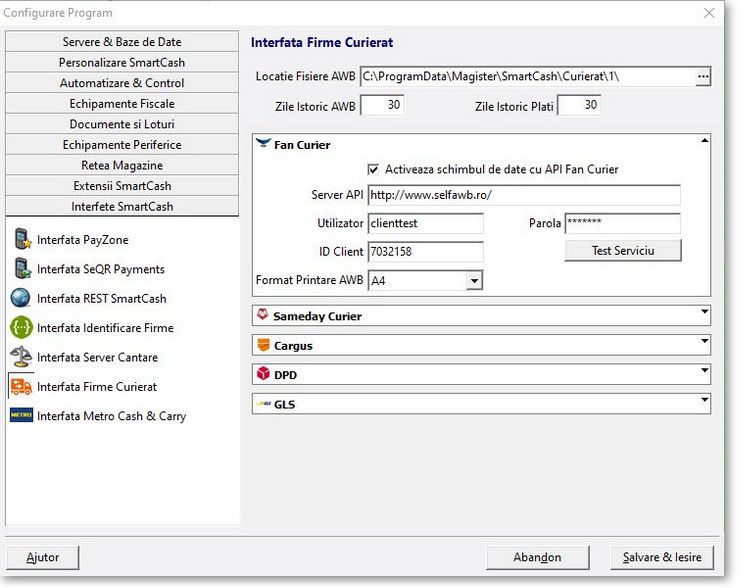
Task: Click the Abandon button
Action: tap(538, 557)
